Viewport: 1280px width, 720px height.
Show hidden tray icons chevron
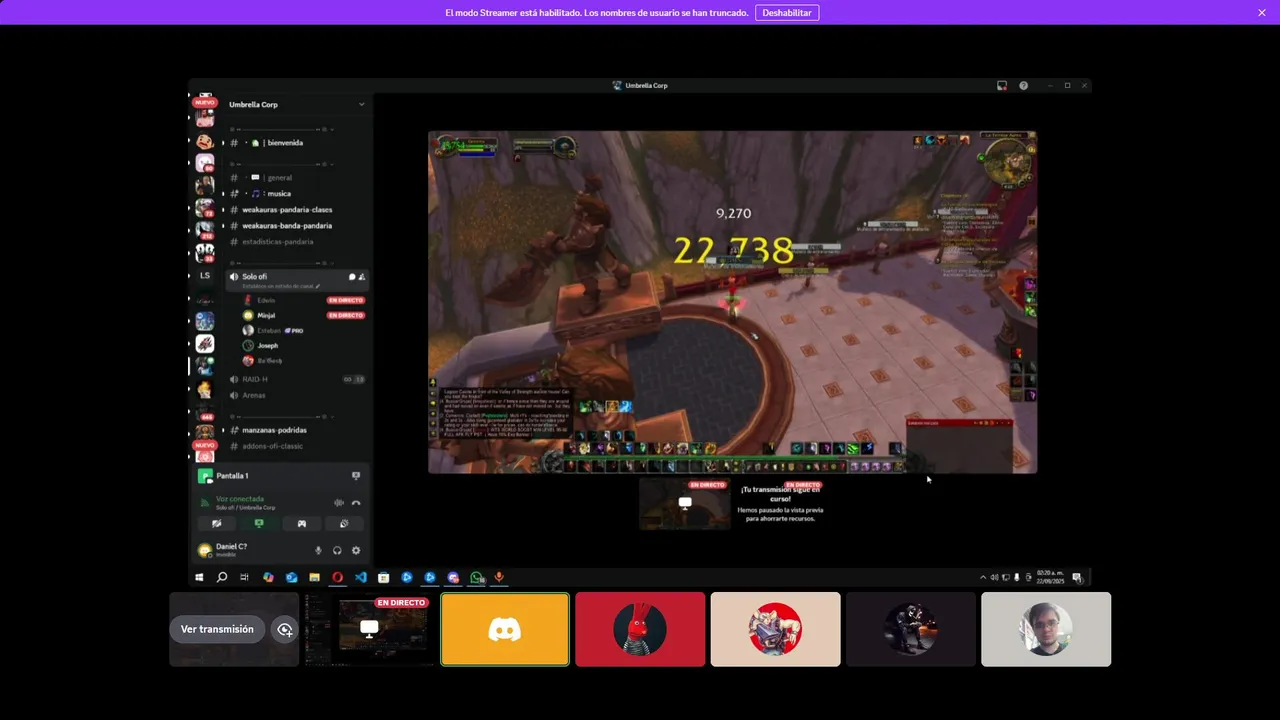(982, 578)
